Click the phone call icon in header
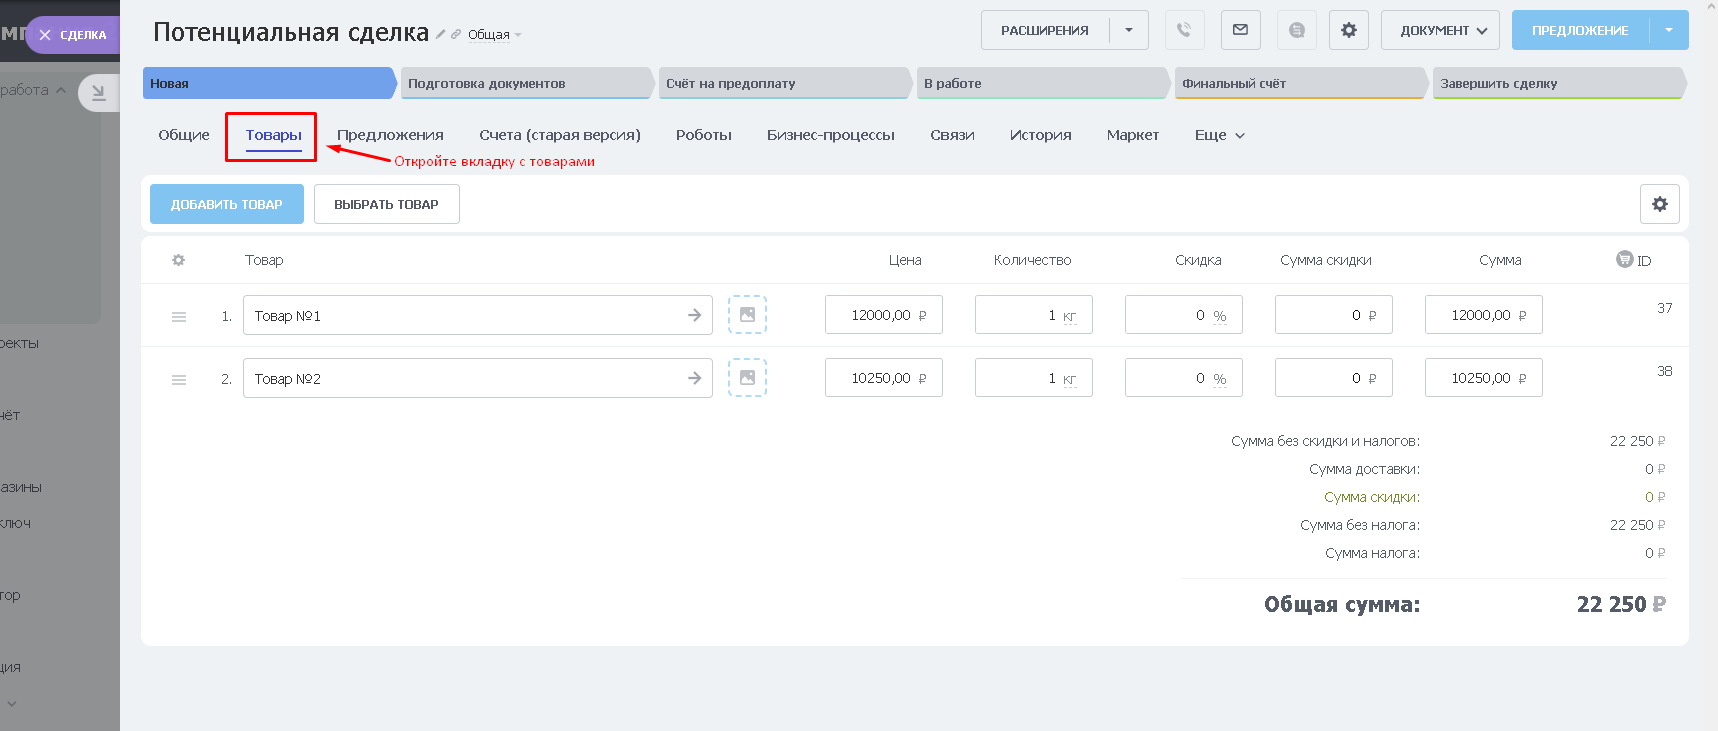 pyautogui.click(x=1184, y=30)
